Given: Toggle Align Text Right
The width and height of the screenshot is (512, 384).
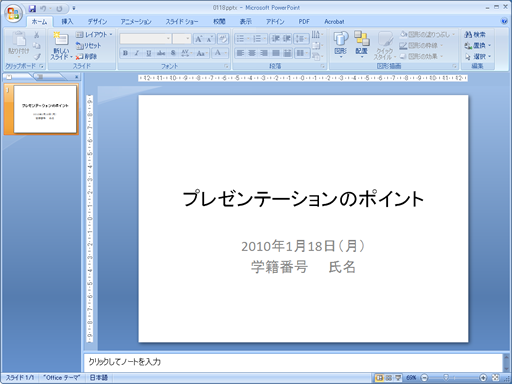Looking at the screenshot, I should [264, 53].
